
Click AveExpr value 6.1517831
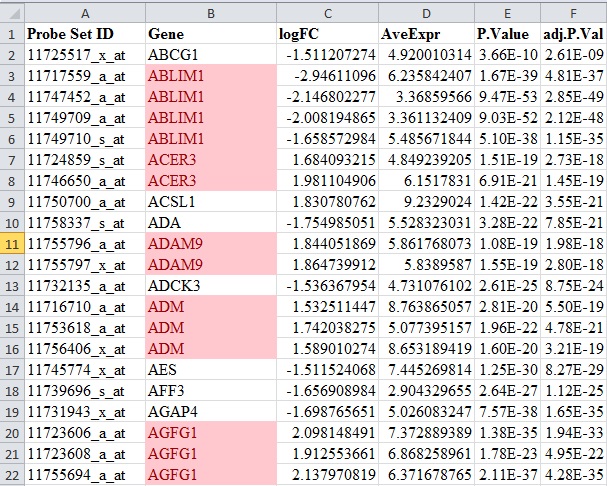coord(426,181)
